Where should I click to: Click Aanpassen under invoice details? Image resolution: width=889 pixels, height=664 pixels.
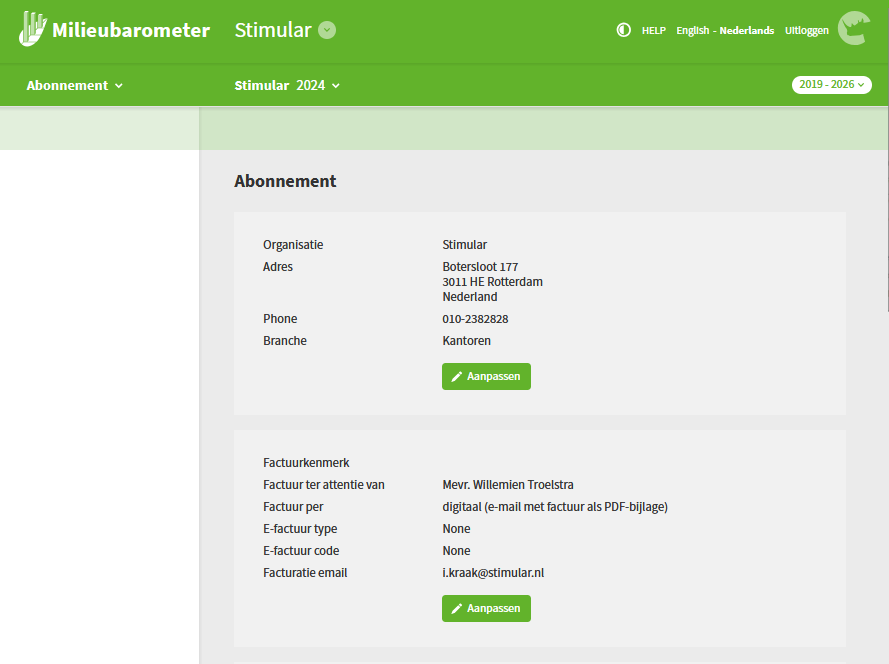(x=486, y=608)
